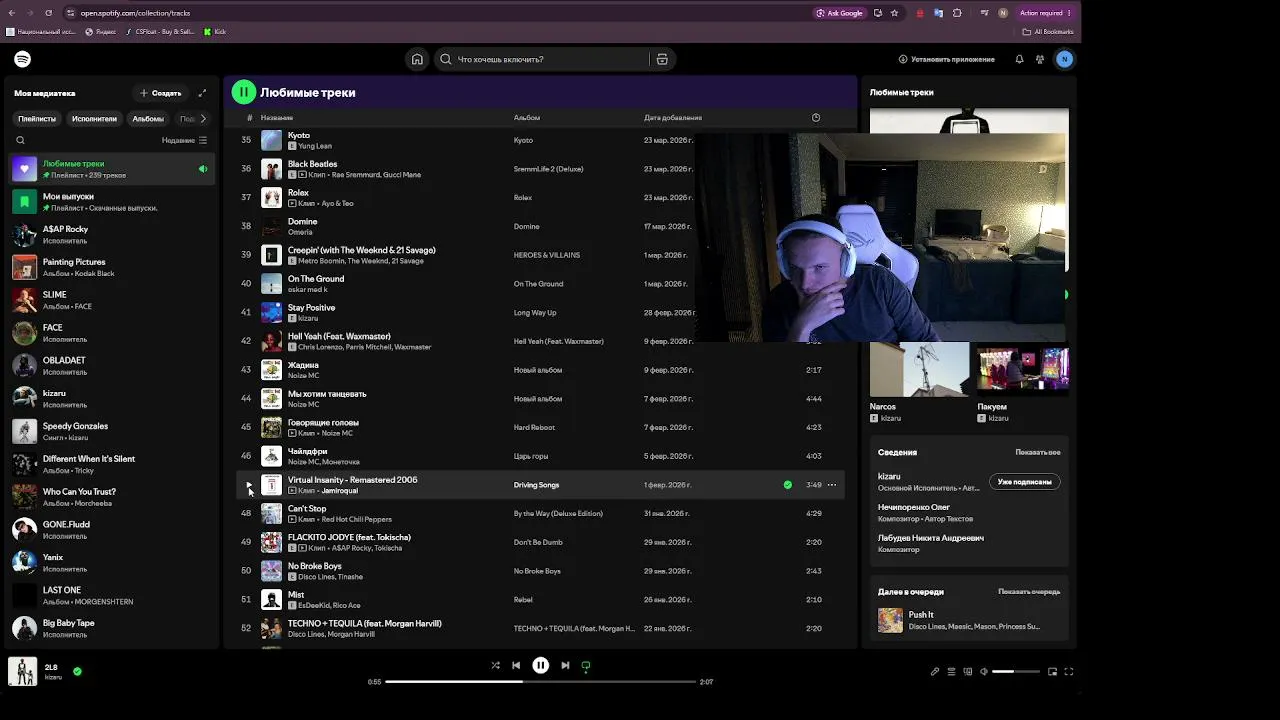The image size is (1280, 720).
Task: Open Мои выпуски in the library
Action: [x=112, y=202]
